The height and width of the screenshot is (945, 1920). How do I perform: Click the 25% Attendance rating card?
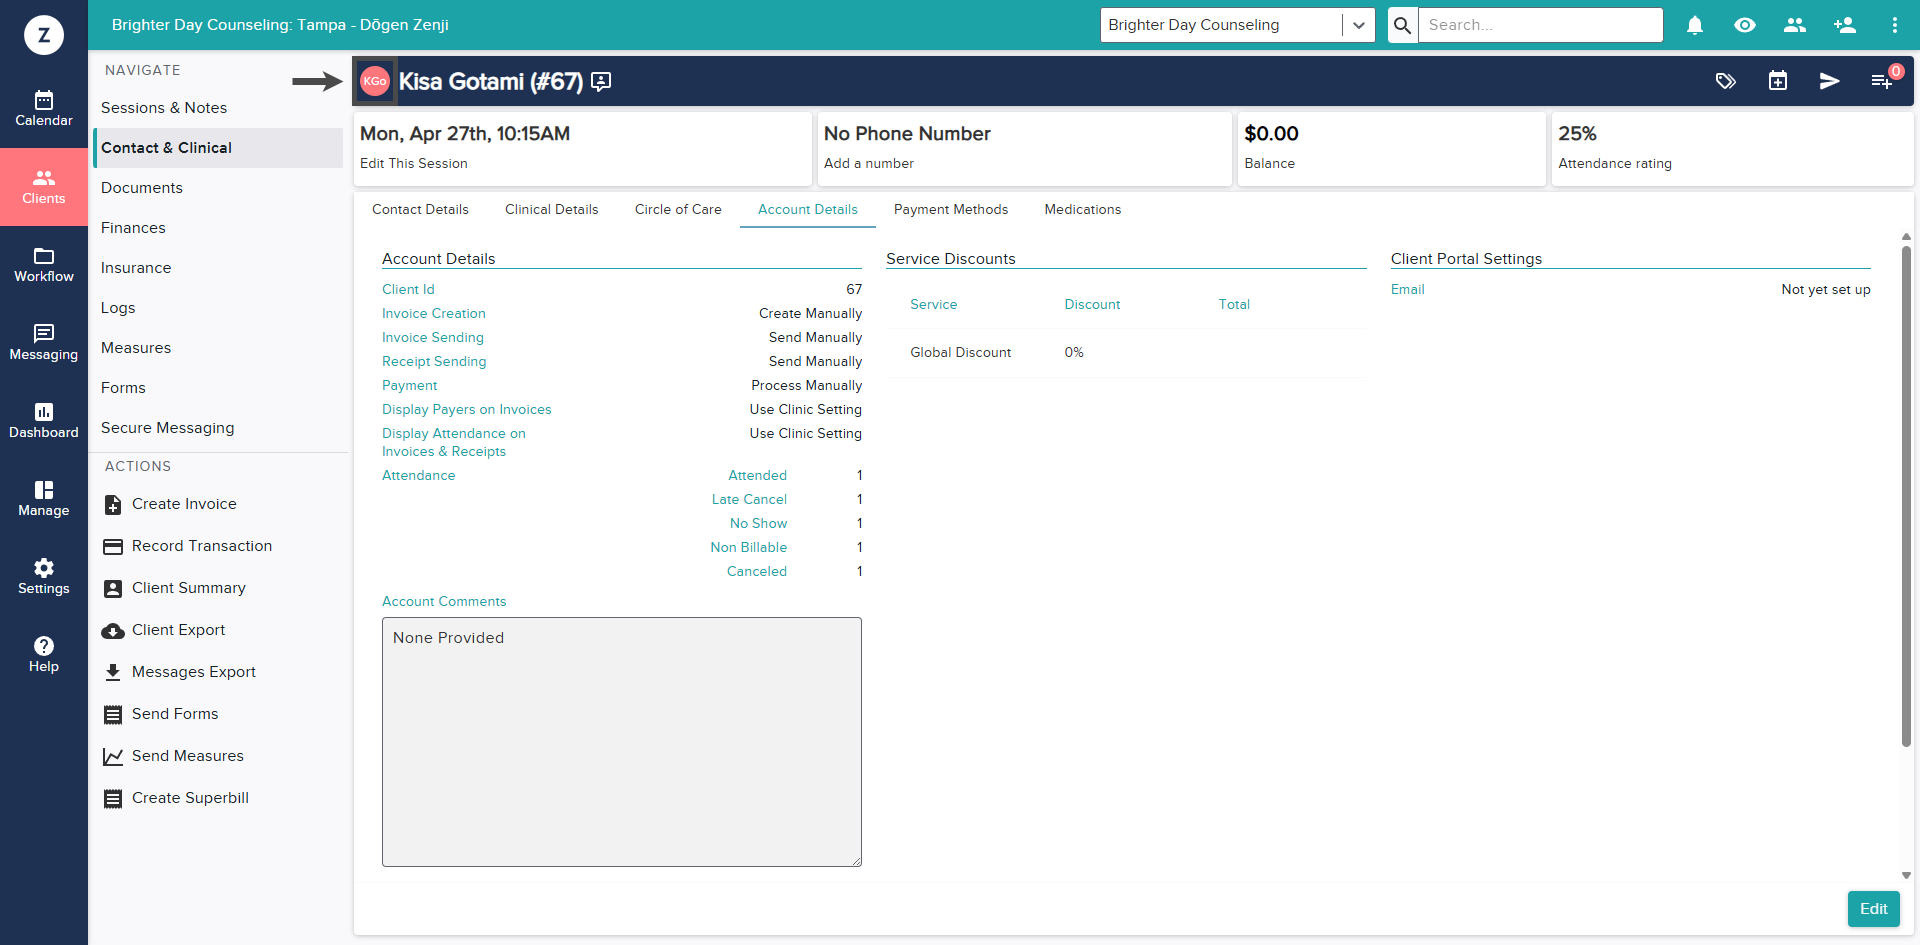(1732, 148)
